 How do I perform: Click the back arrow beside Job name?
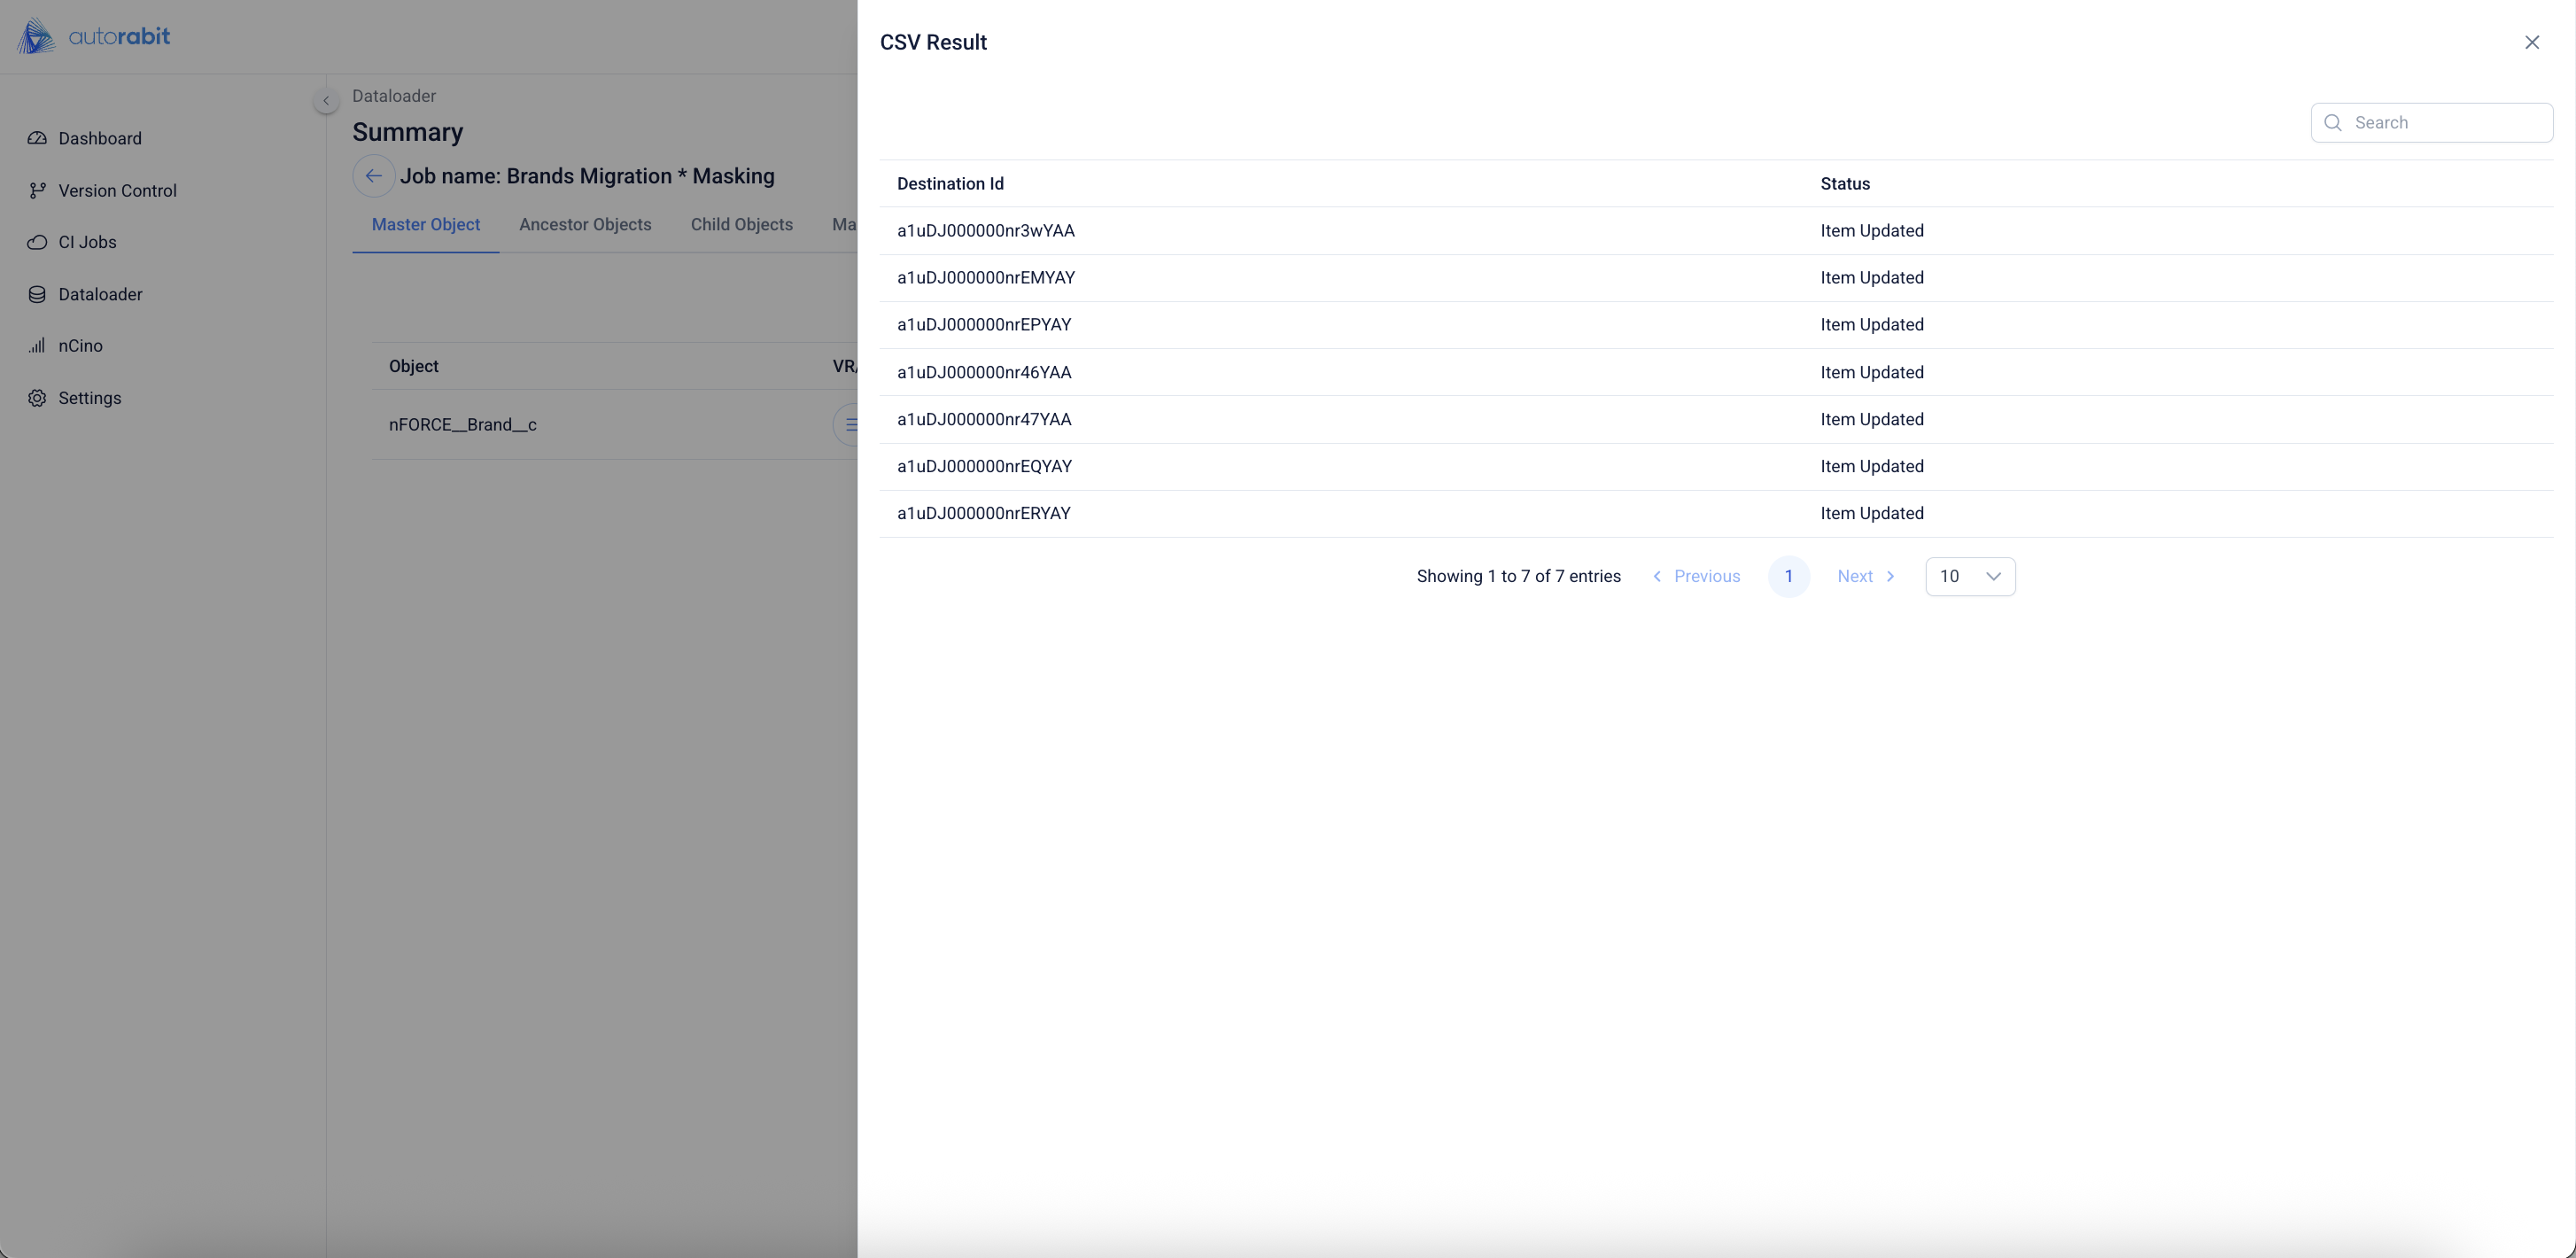coord(373,176)
